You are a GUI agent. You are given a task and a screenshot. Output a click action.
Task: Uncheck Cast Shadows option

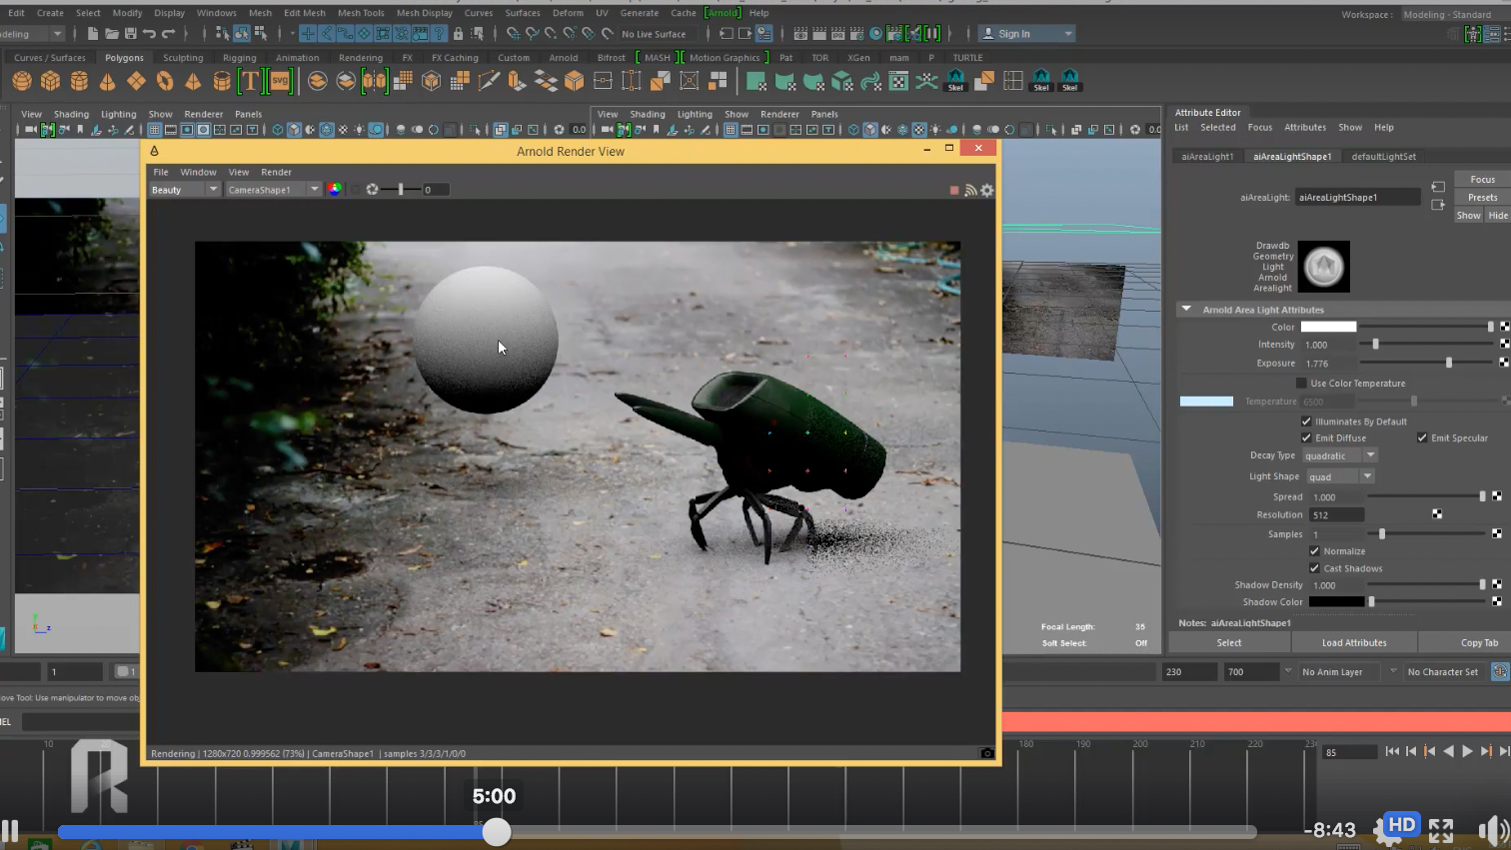1314,568
